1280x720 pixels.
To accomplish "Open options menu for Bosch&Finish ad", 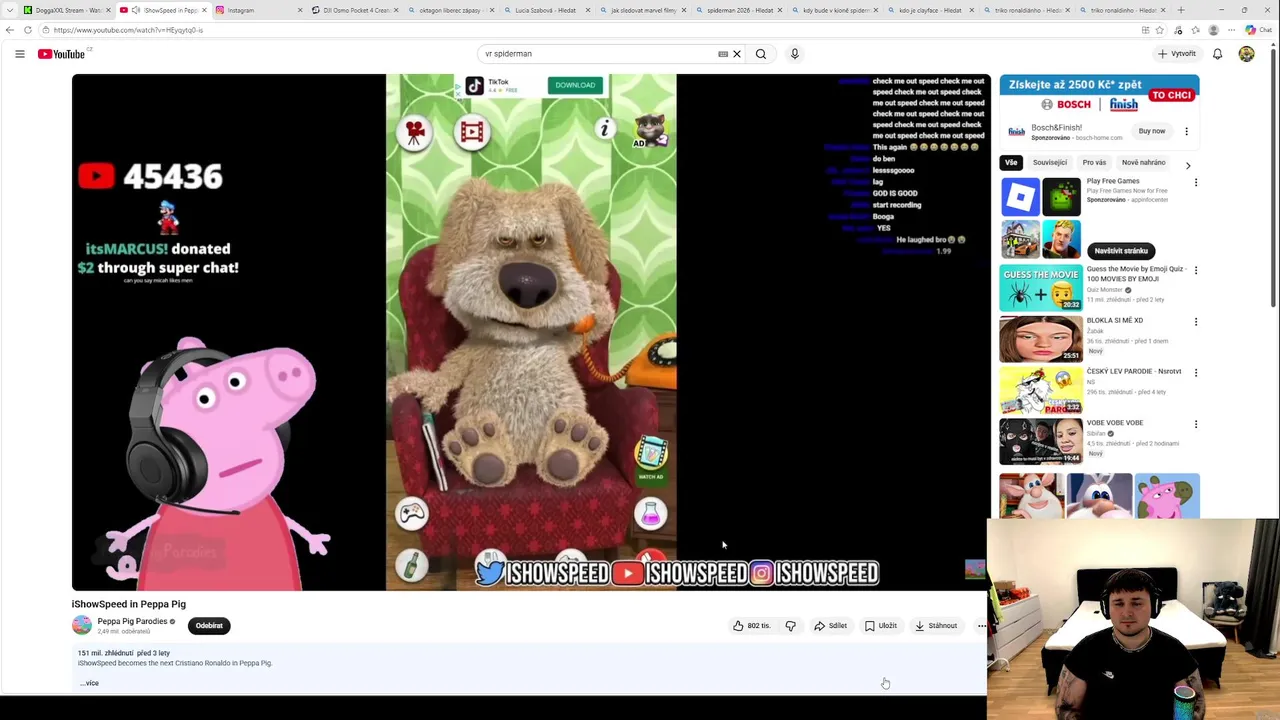I will 1186,131.
